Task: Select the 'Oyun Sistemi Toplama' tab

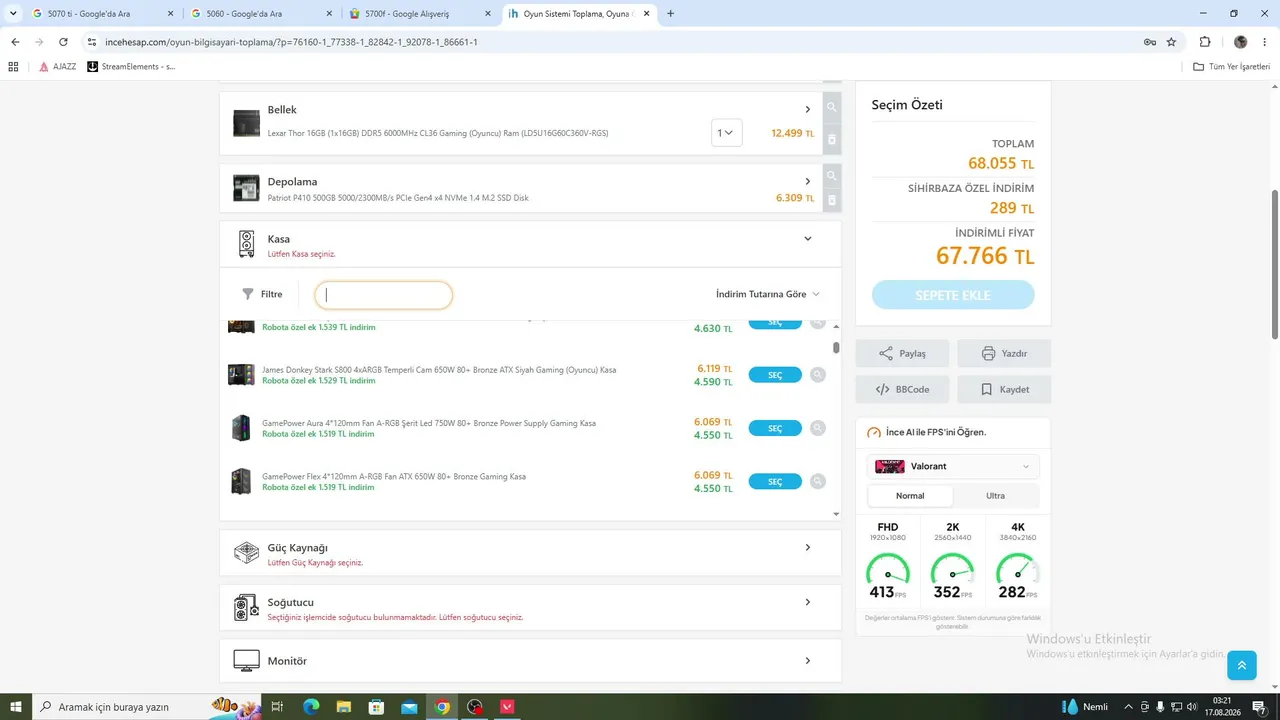Action: point(578,14)
